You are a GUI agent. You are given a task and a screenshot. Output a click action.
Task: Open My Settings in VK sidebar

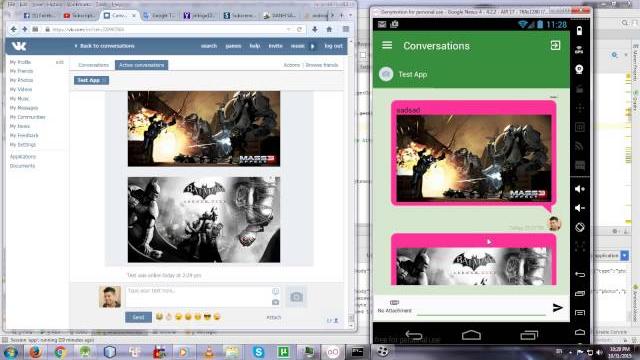pos(22,144)
